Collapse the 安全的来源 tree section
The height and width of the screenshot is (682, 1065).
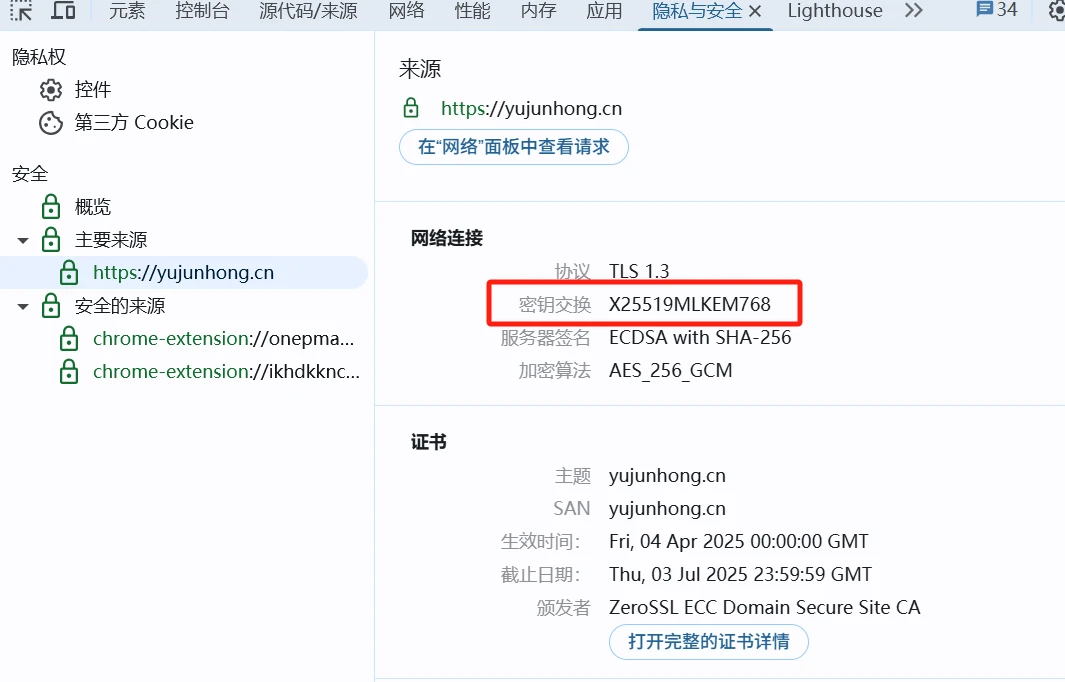pos(23,306)
